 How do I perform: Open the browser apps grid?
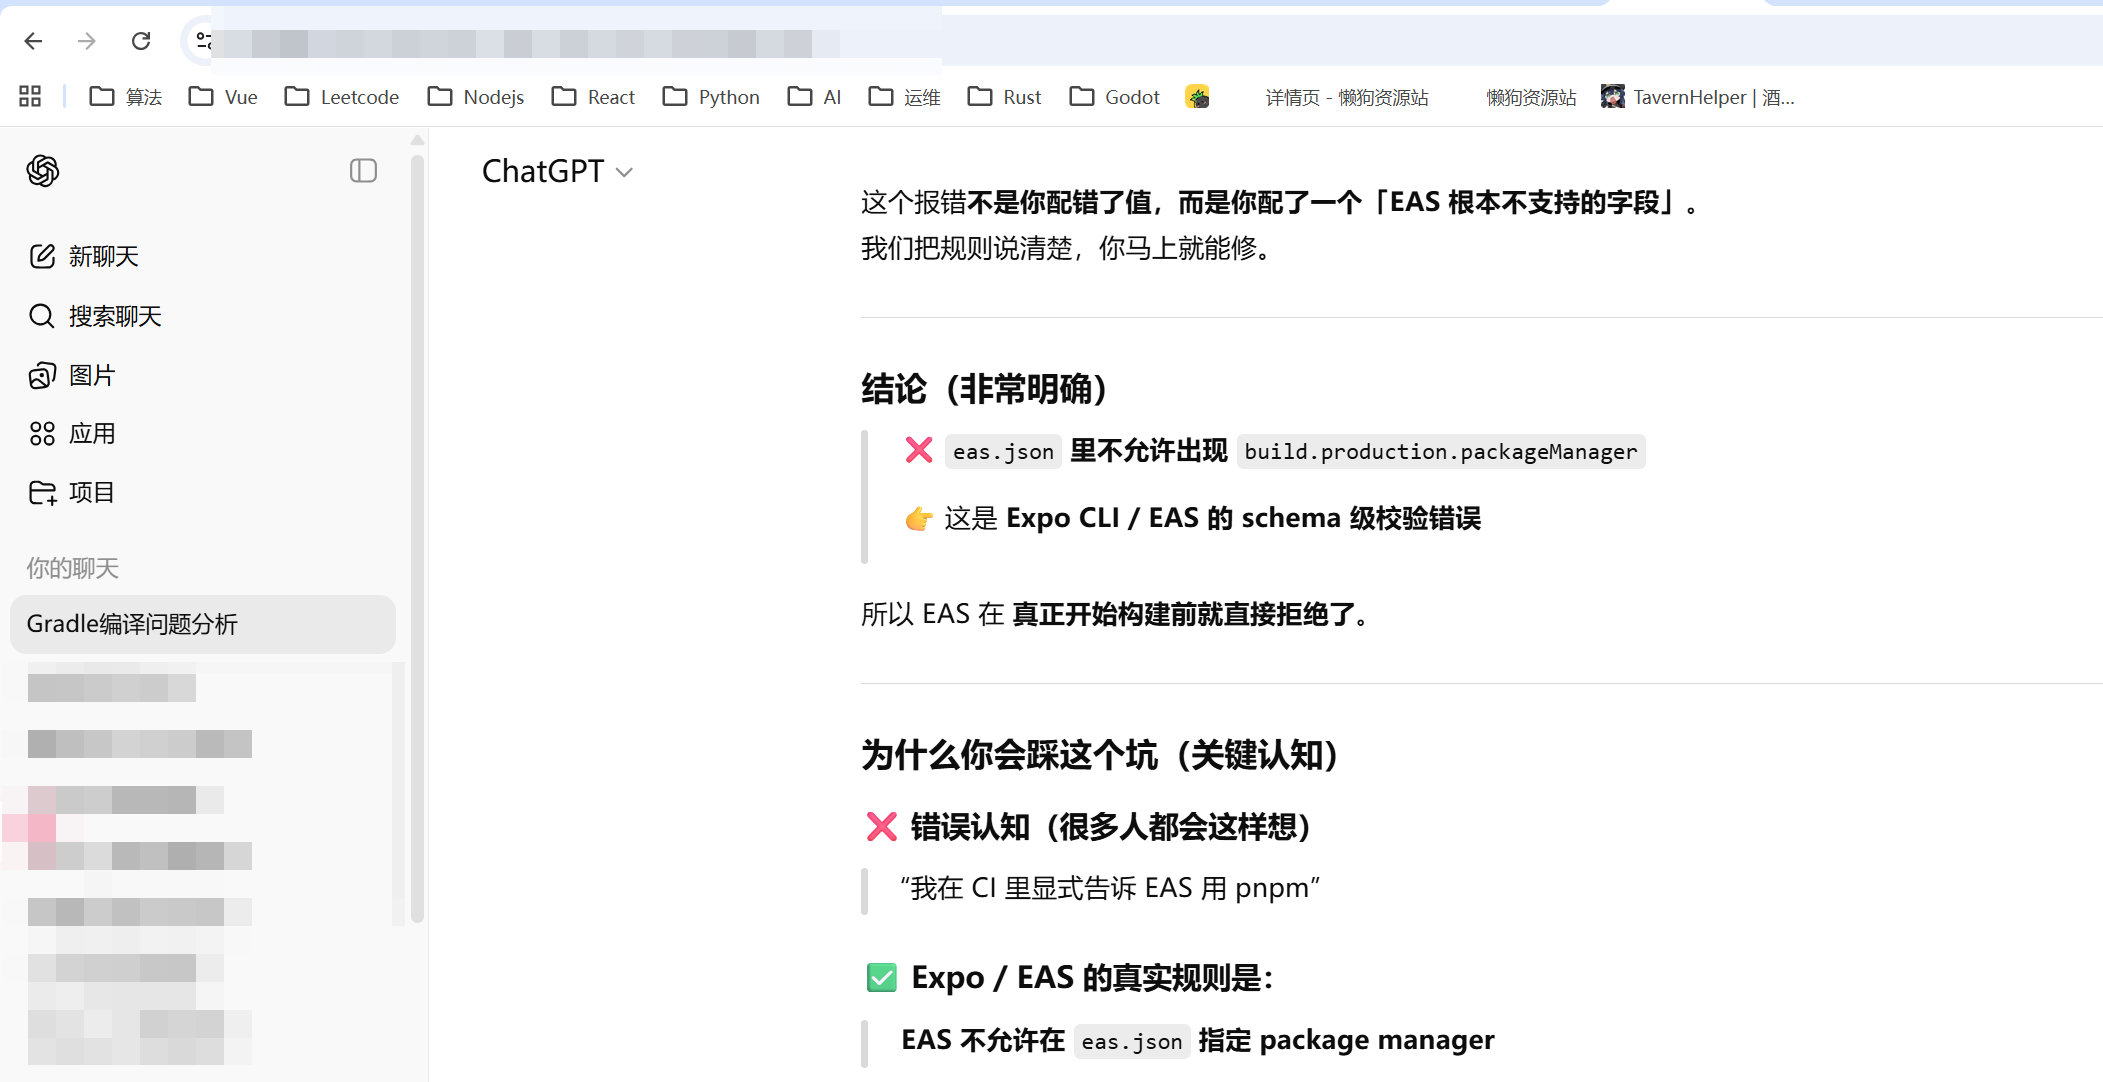pyautogui.click(x=30, y=96)
